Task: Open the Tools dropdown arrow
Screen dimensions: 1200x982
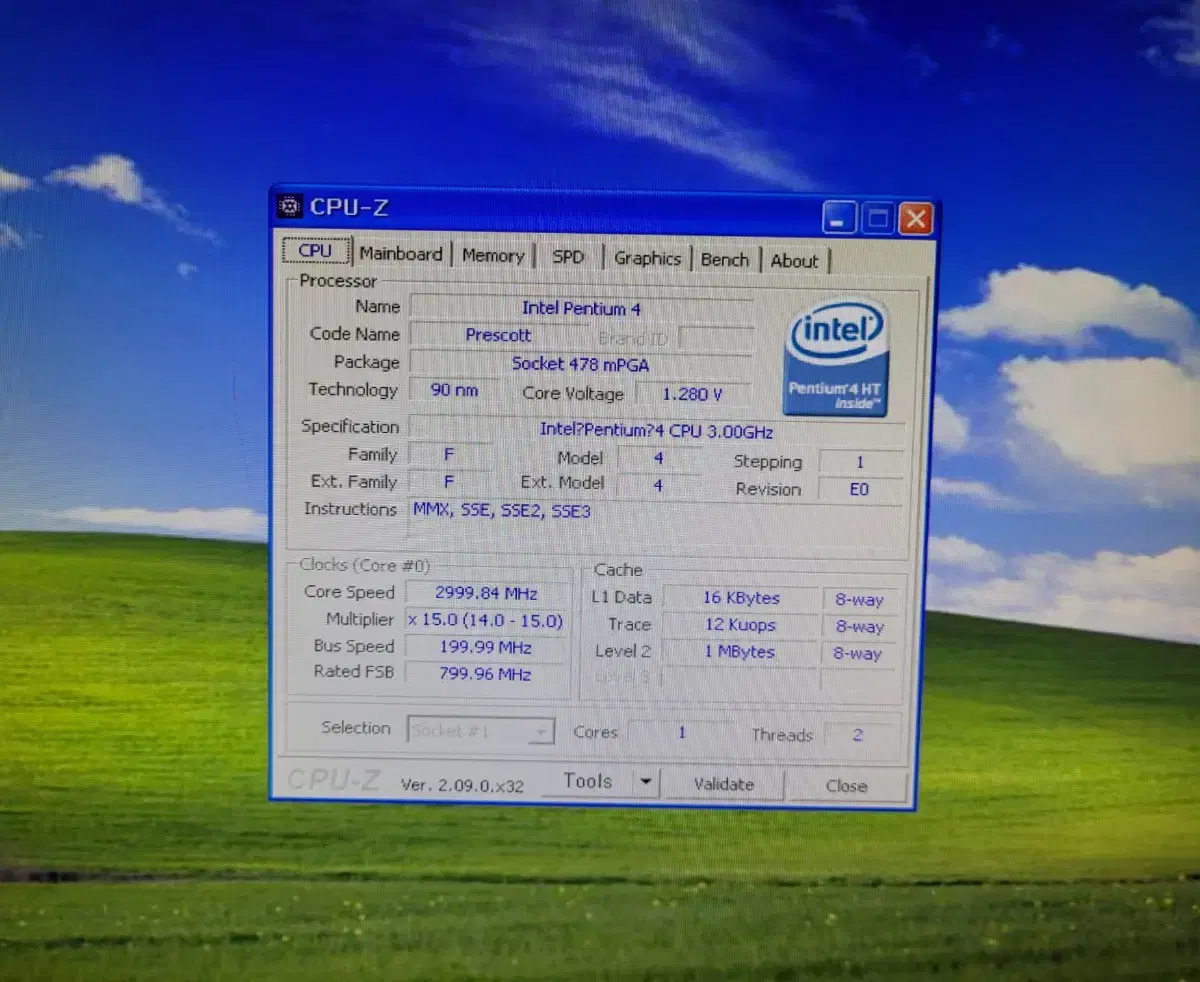Action: tap(645, 782)
